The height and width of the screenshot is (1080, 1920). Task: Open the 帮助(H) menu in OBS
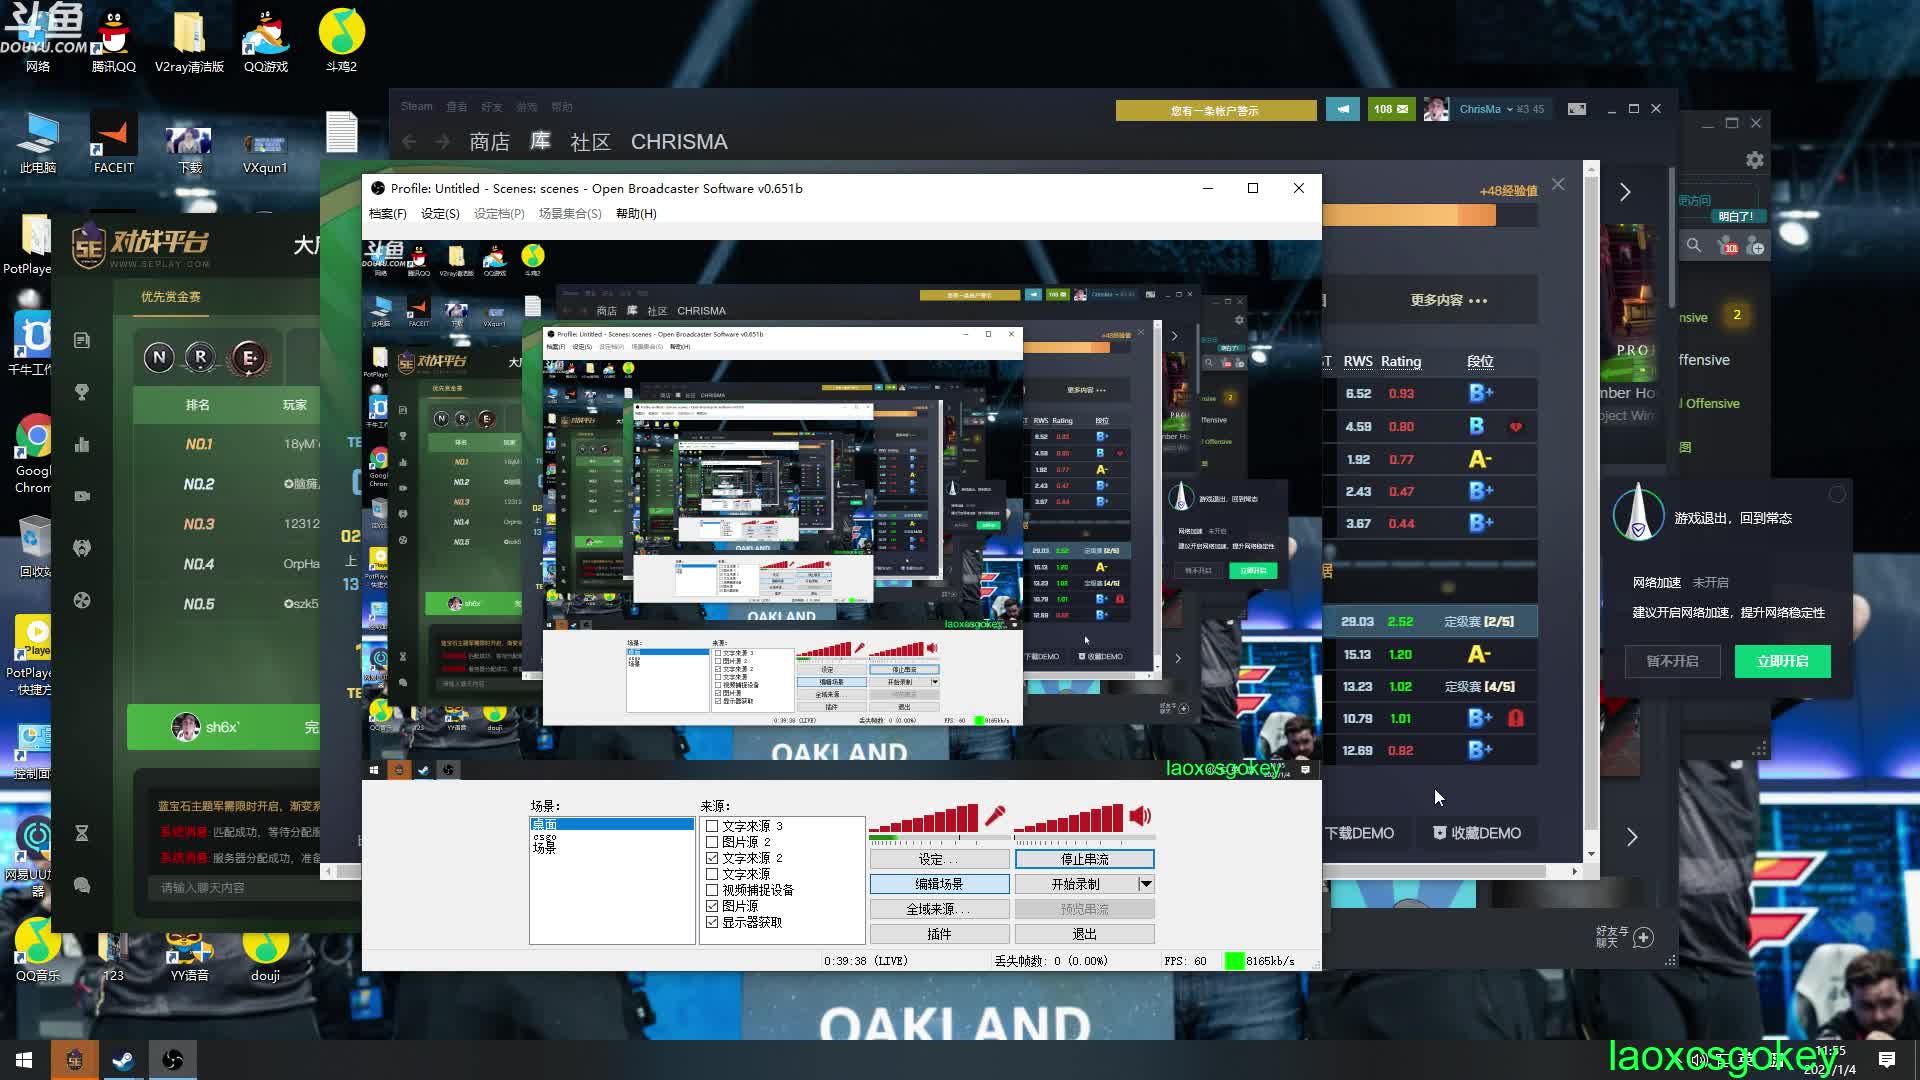coord(636,214)
